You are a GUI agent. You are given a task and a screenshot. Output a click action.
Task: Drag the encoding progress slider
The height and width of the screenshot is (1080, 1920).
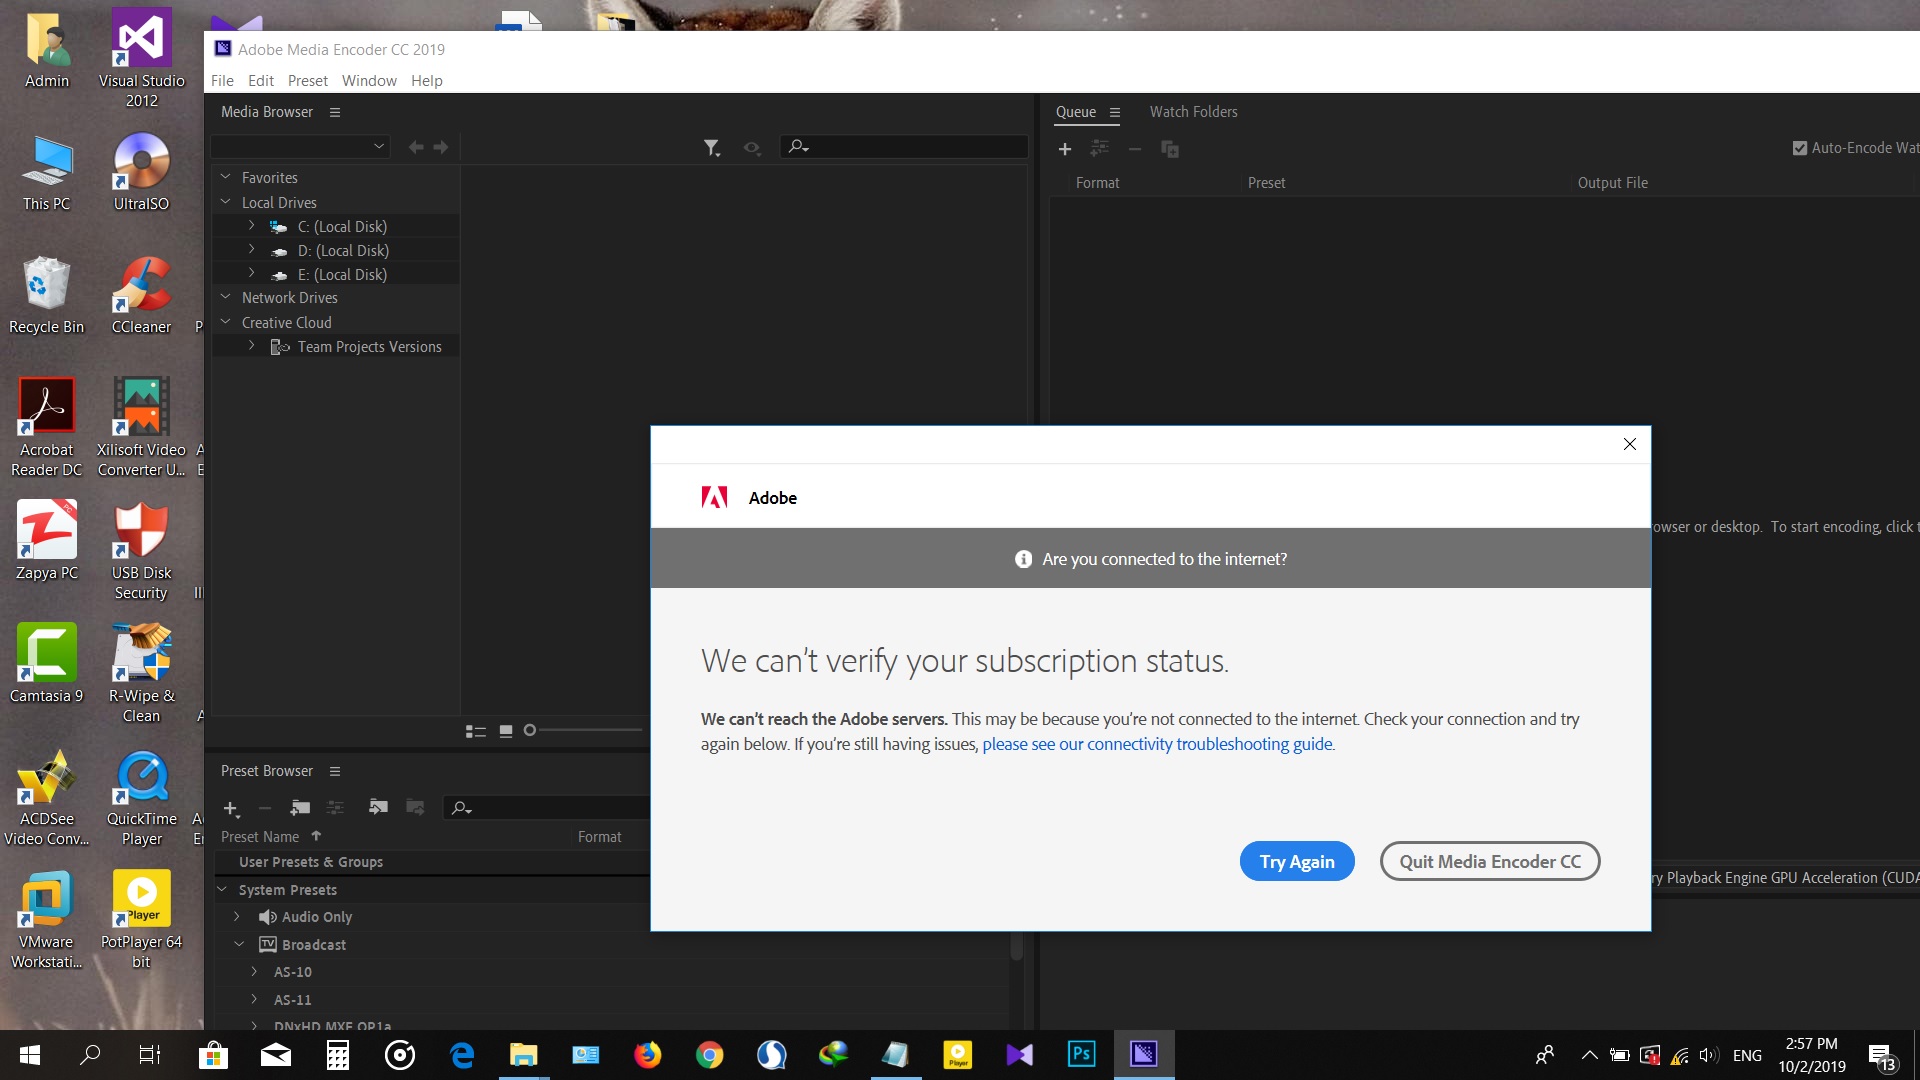coord(531,729)
